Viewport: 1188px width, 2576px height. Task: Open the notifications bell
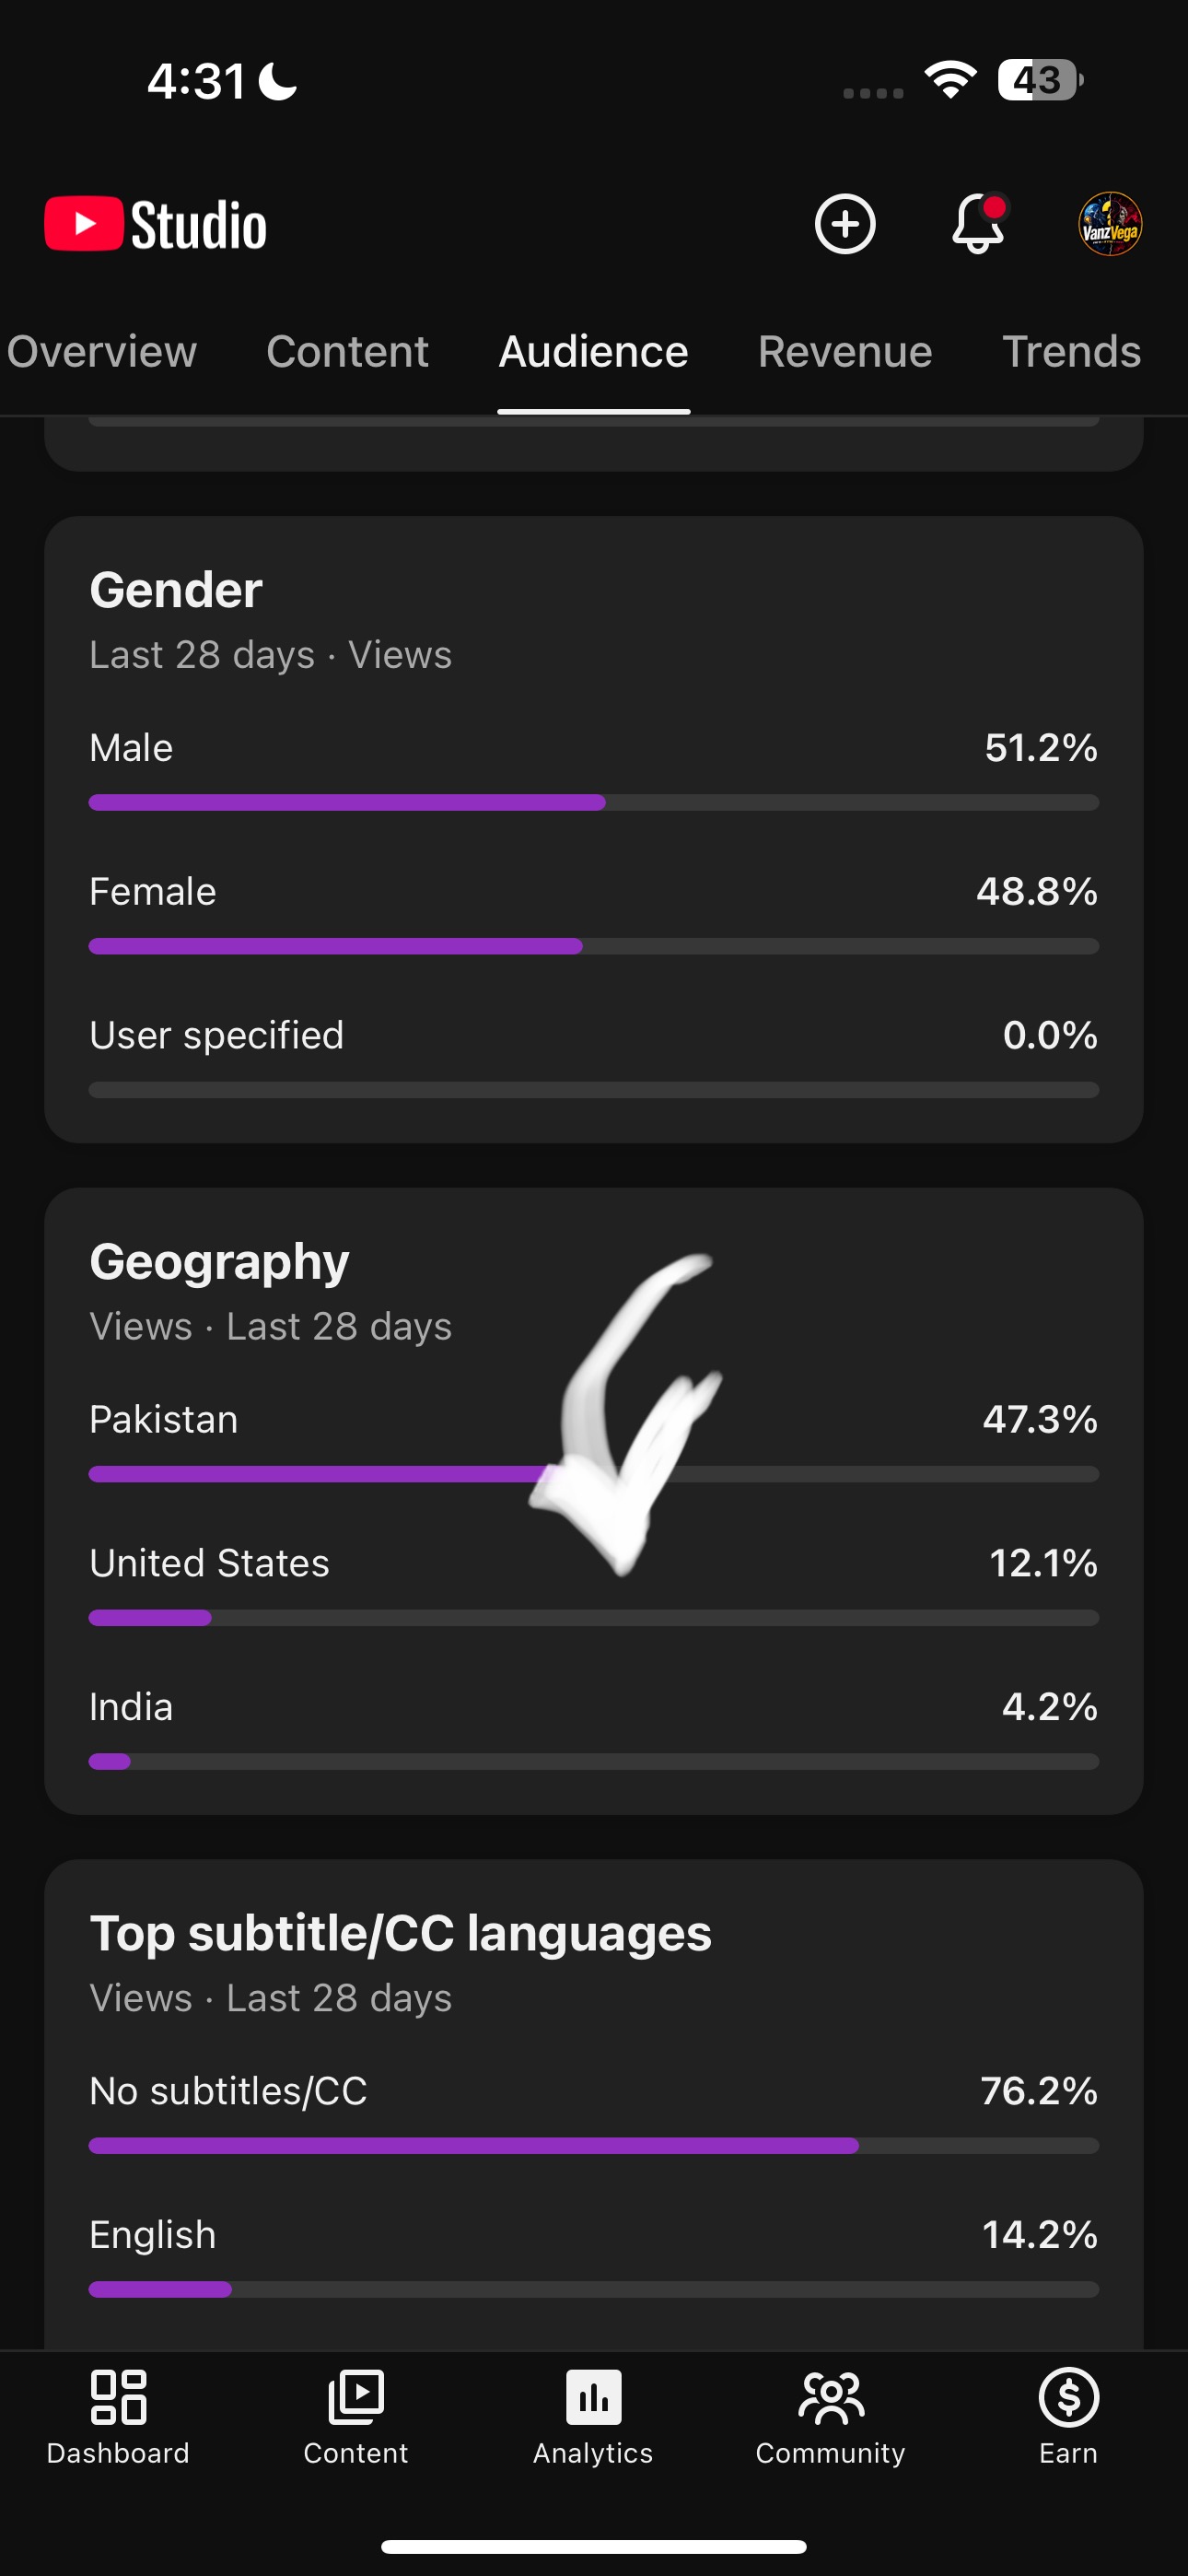click(x=978, y=224)
